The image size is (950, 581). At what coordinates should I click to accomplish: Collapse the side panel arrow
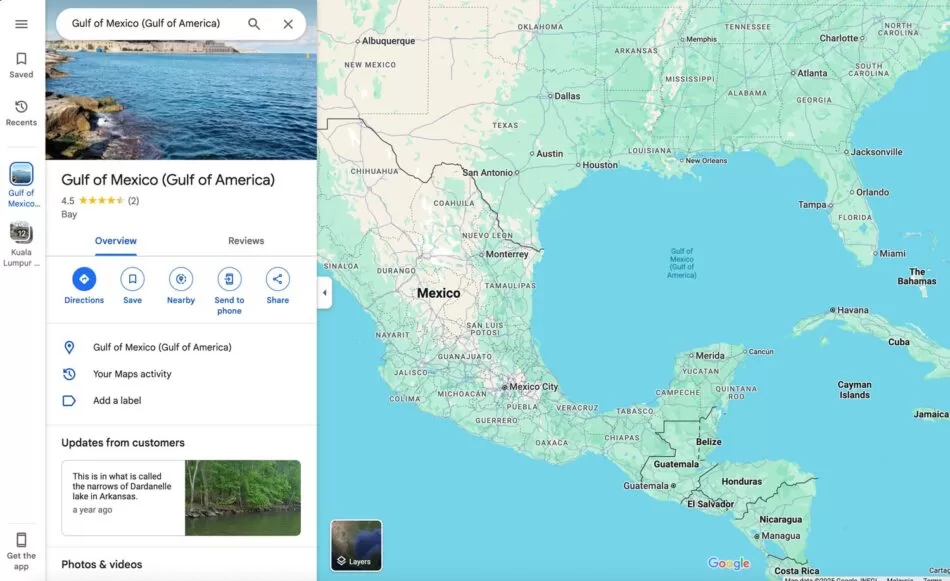325,293
